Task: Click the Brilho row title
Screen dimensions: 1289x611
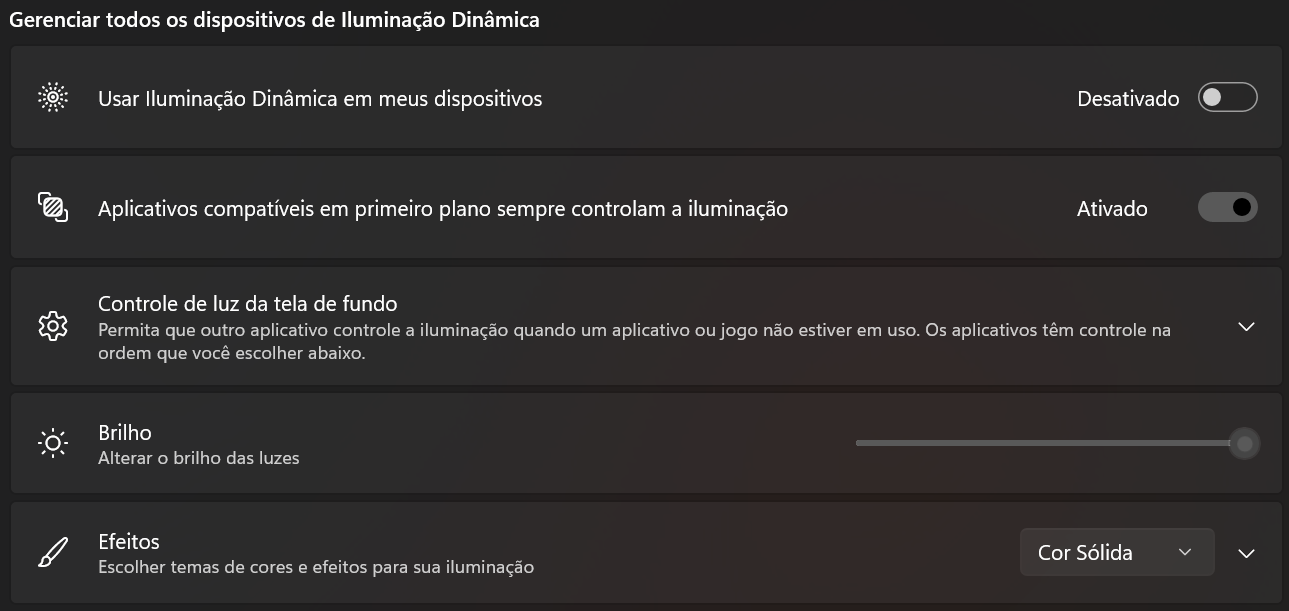Action: [125, 432]
